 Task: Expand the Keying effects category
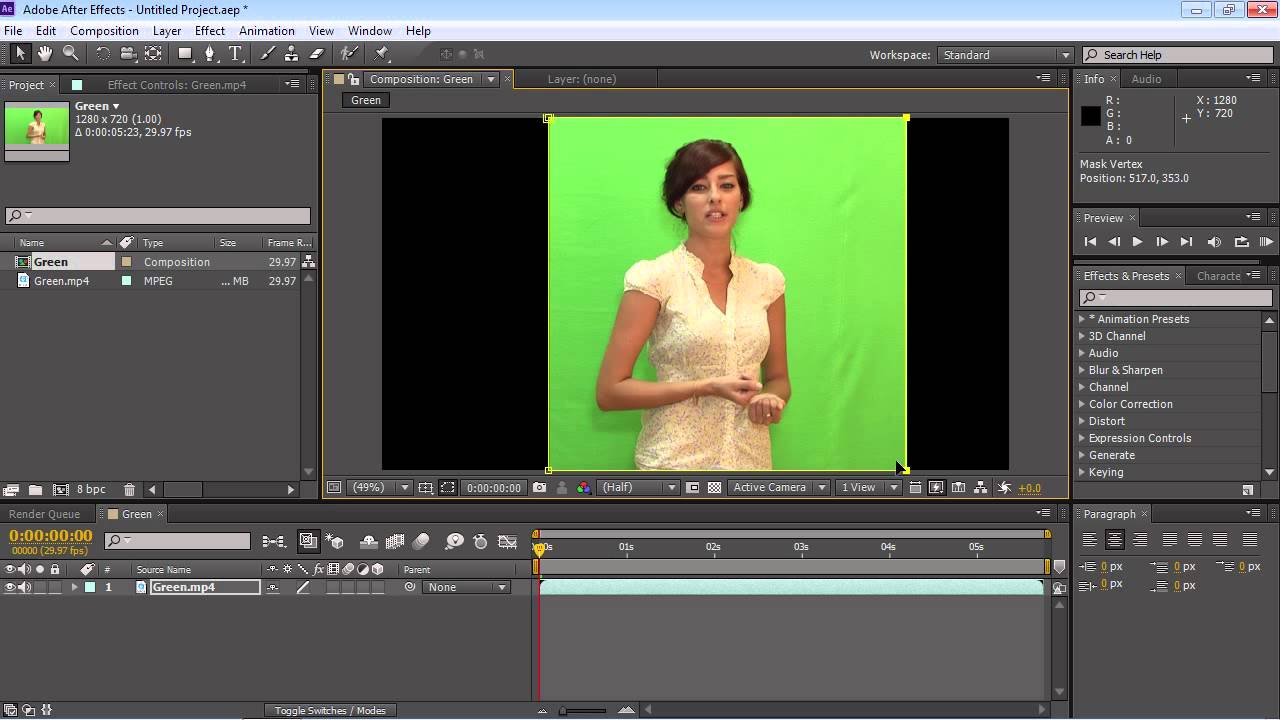[1082, 472]
